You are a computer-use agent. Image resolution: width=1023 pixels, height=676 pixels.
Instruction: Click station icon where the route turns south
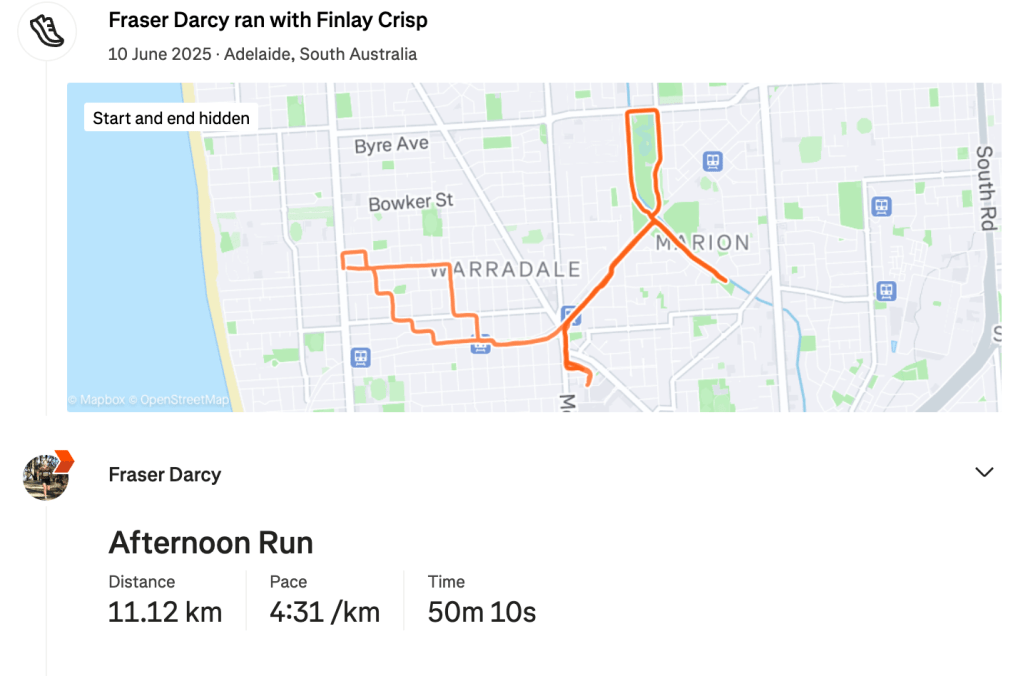[570, 316]
